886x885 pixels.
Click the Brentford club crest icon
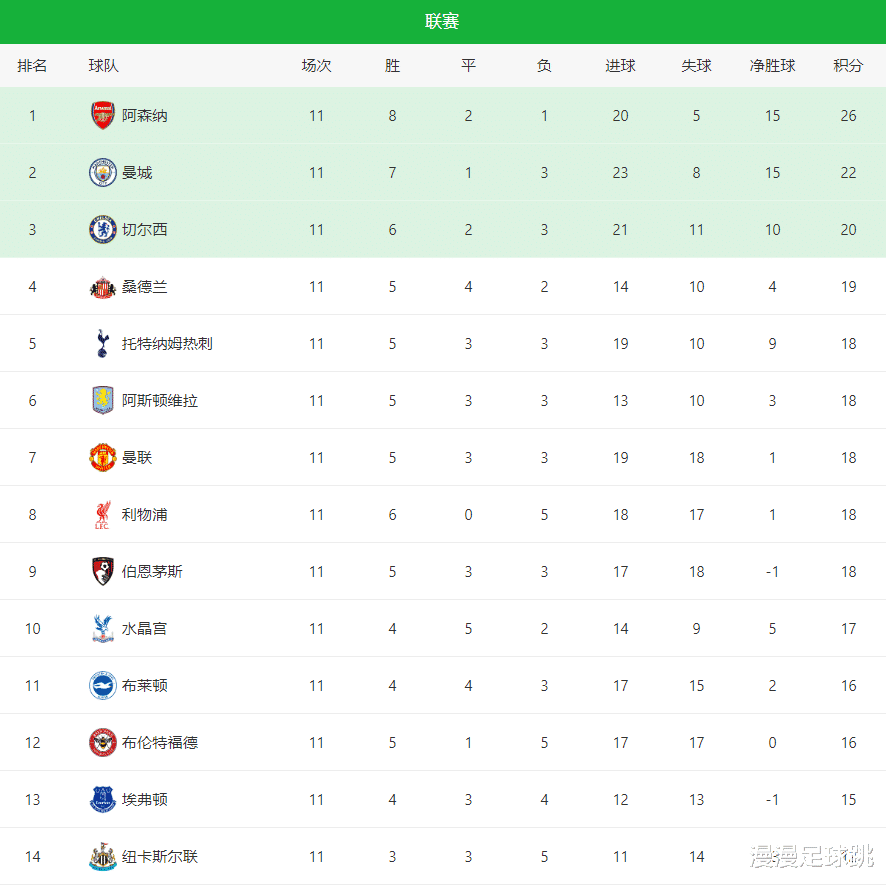coord(102,743)
